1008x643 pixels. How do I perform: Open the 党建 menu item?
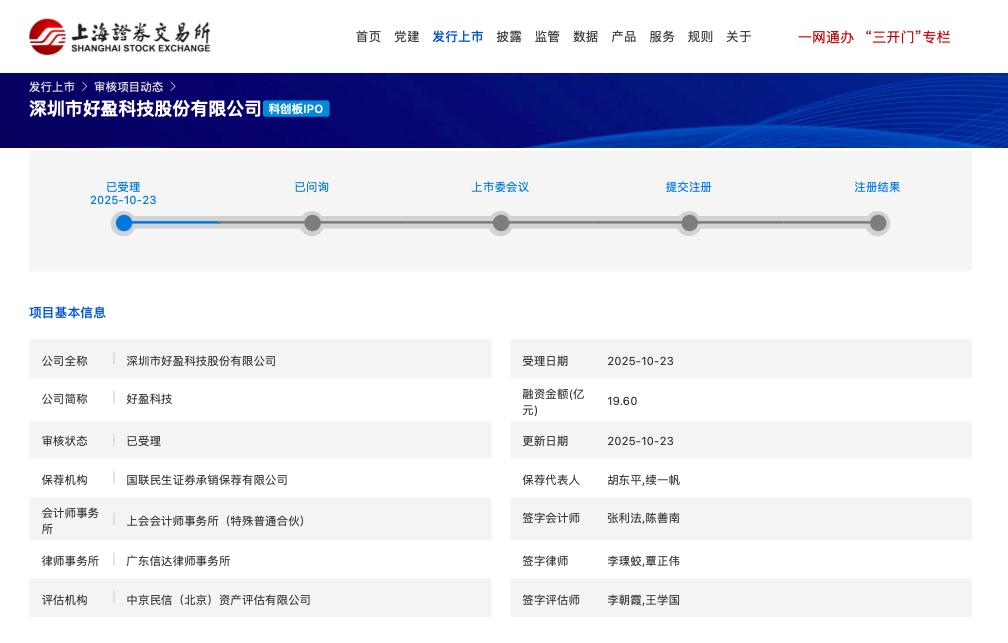tap(406, 37)
